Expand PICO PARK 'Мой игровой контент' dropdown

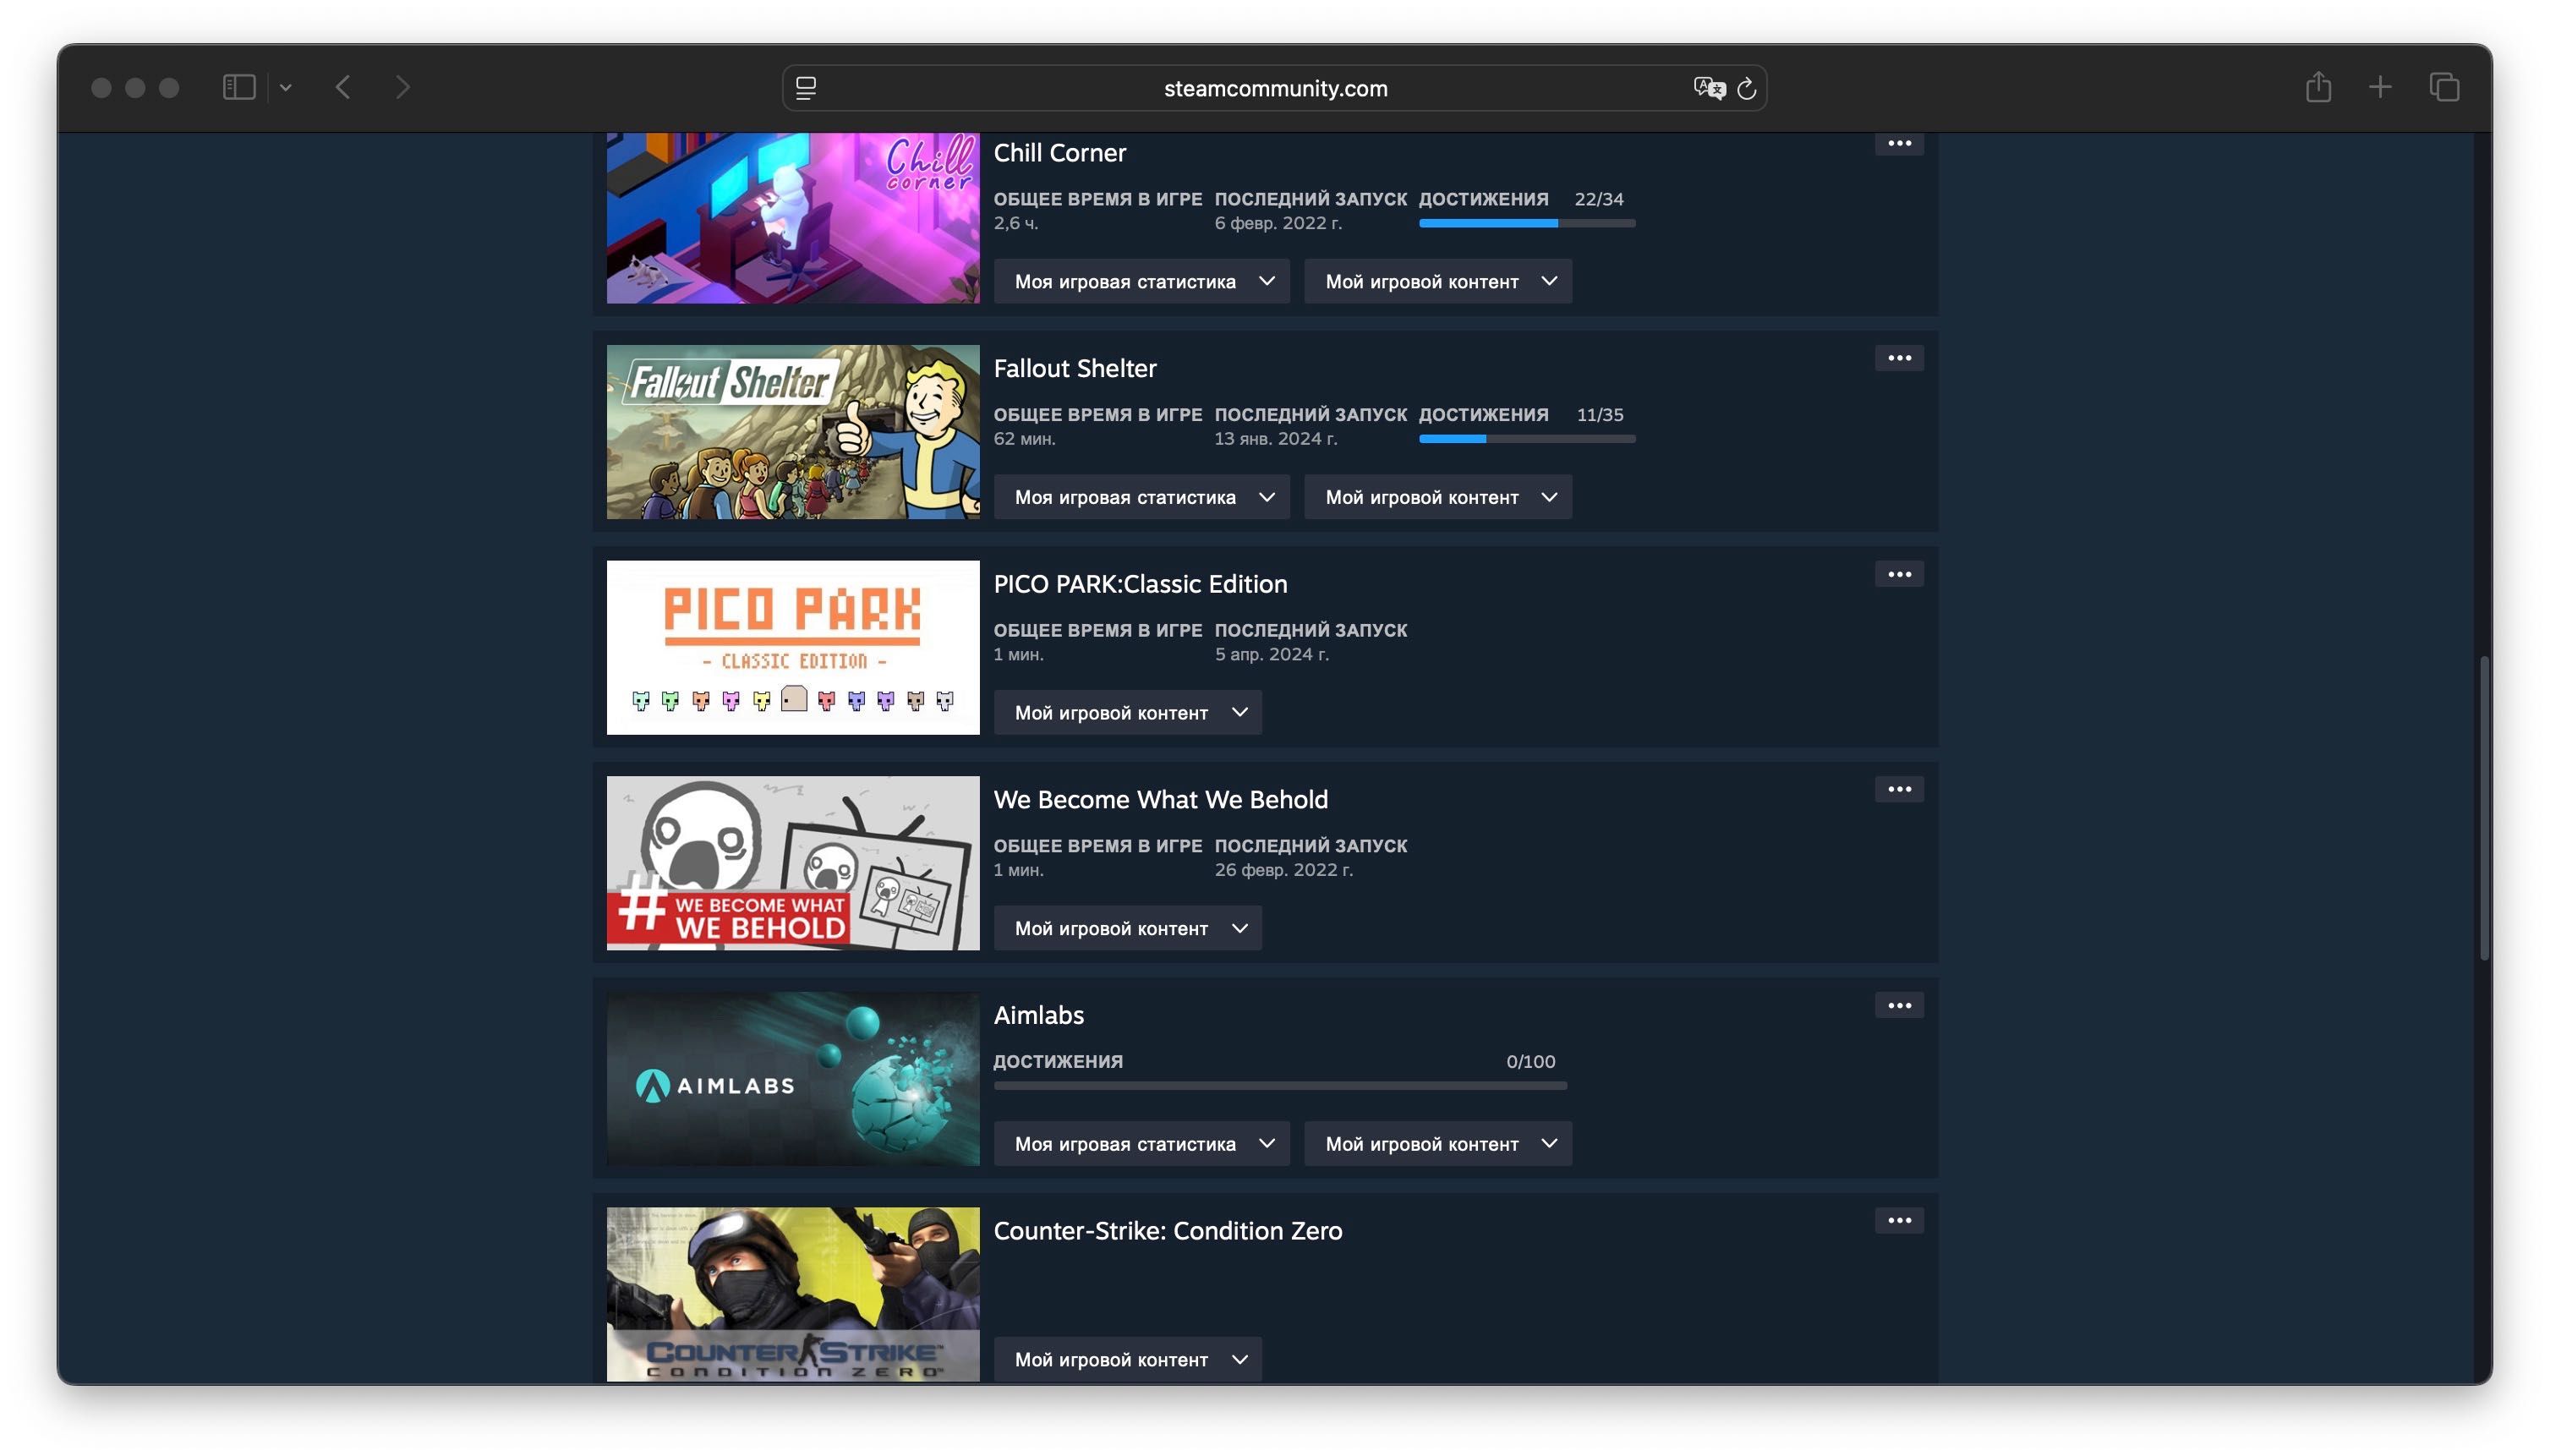[x=1127, y=712]
